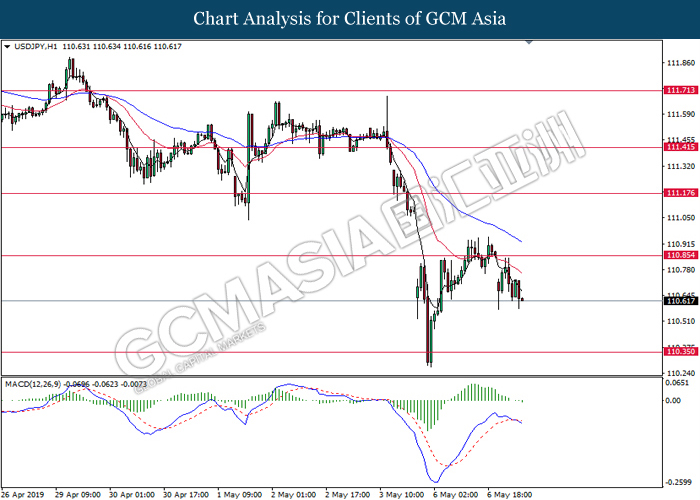The image size is (700, 500).
Task: Click the 111.860 price axis value
Action: tap(681, 63)
